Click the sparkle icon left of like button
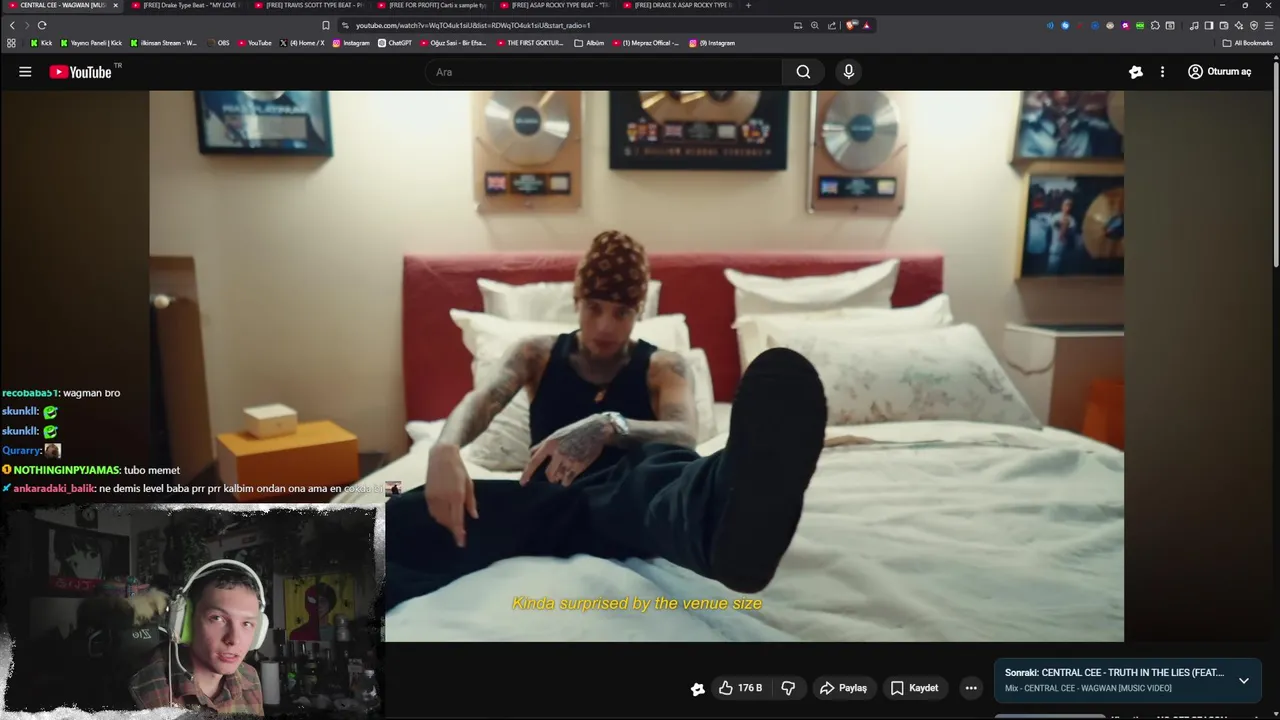The image size is (1280, 720). click(x=698, y=688)
